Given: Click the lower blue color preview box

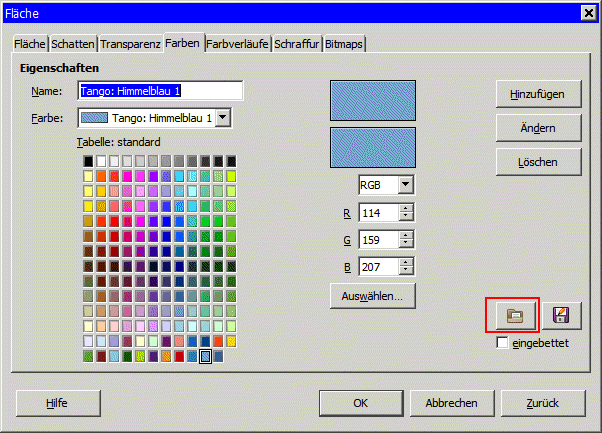Looking at the screenshot, I should (x=373, y=147).
